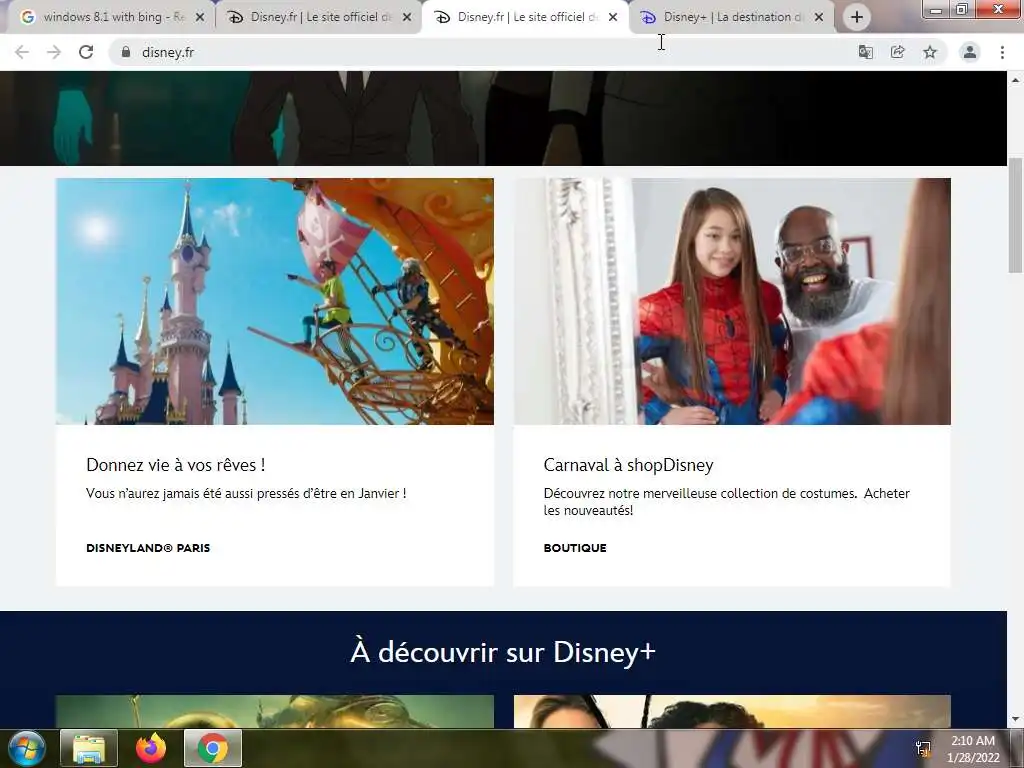
Task: Click 'Vous n'aurez jamais été aussi pressés' text
Action: [246, 494]
